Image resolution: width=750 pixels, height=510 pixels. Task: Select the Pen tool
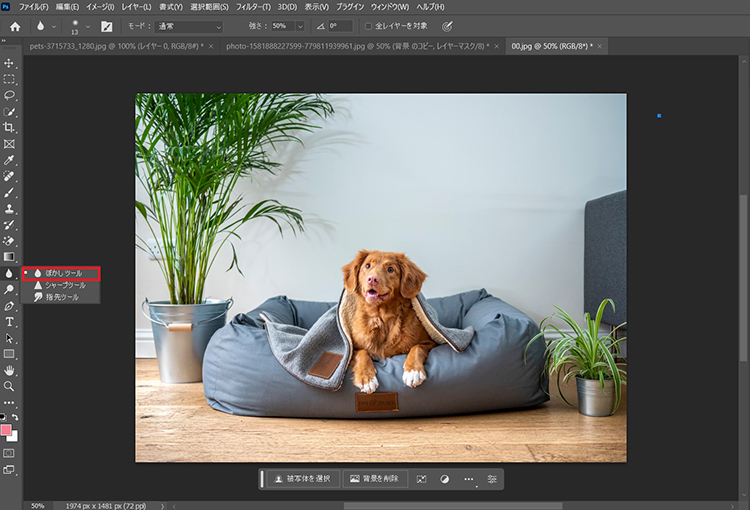9,306
